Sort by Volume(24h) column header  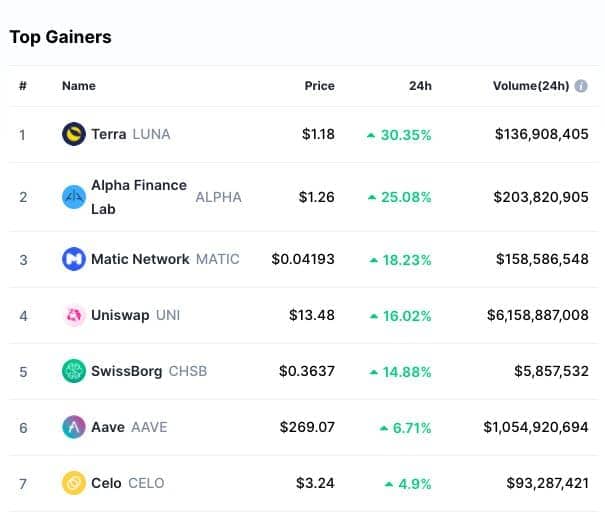pos(531,86)
